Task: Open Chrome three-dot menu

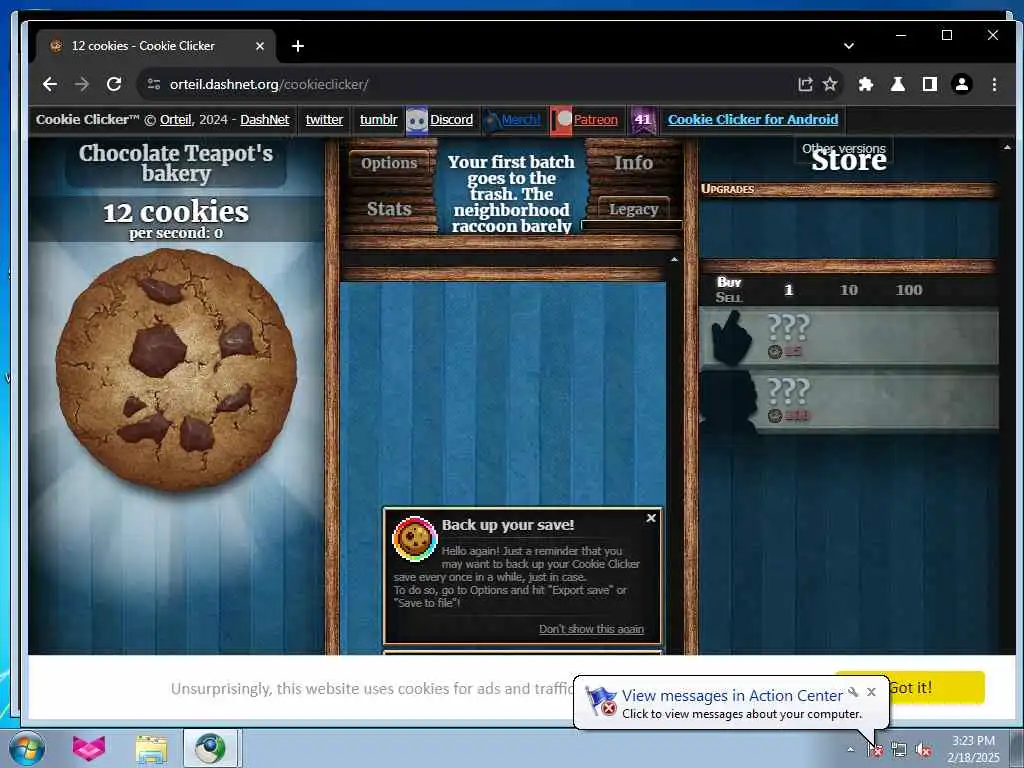Action: click(x=994, y=84)
